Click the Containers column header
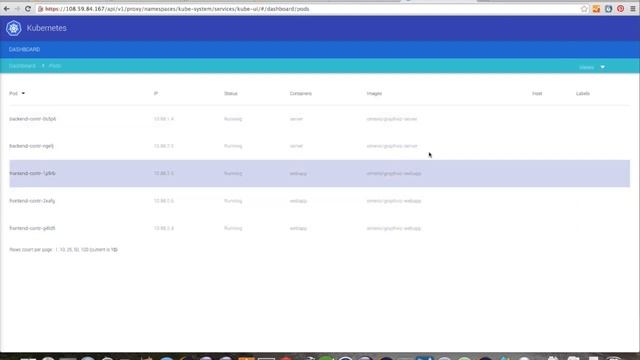 coord(301,93)
